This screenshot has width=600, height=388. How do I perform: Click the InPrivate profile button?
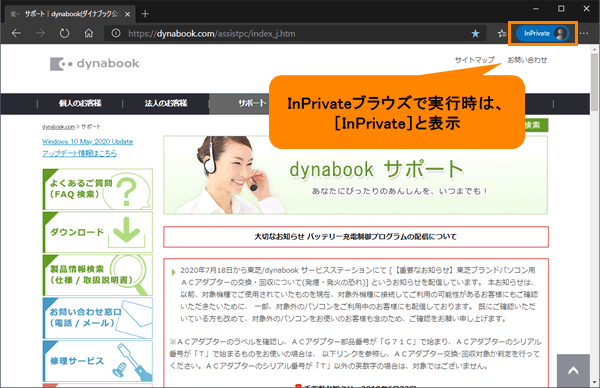click(x=542, y=33)
